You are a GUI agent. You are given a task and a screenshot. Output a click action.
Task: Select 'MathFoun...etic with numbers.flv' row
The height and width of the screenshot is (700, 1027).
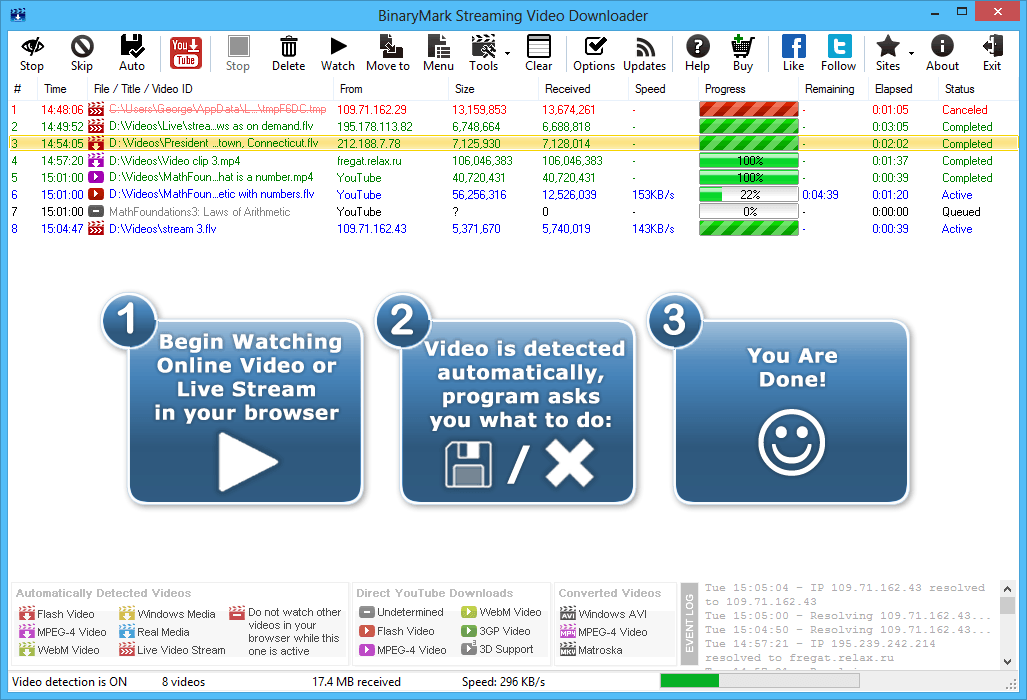pos(514,194)
